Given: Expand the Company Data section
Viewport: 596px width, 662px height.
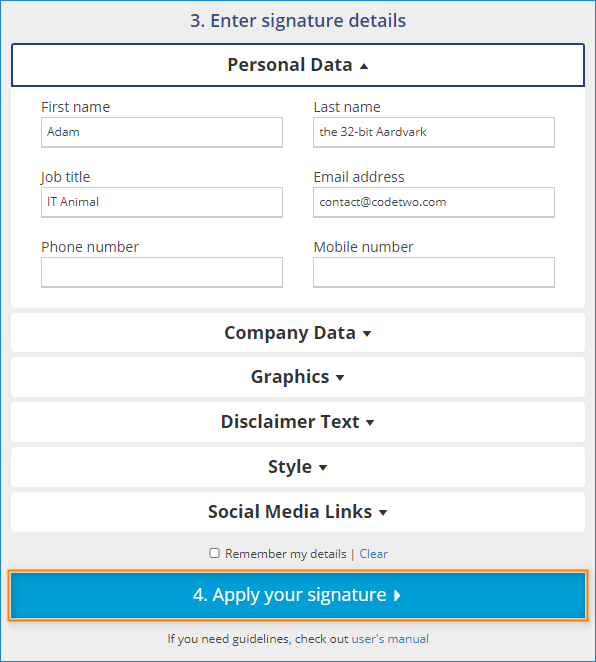Looking at the screenshot, I should tap(298, 333).
